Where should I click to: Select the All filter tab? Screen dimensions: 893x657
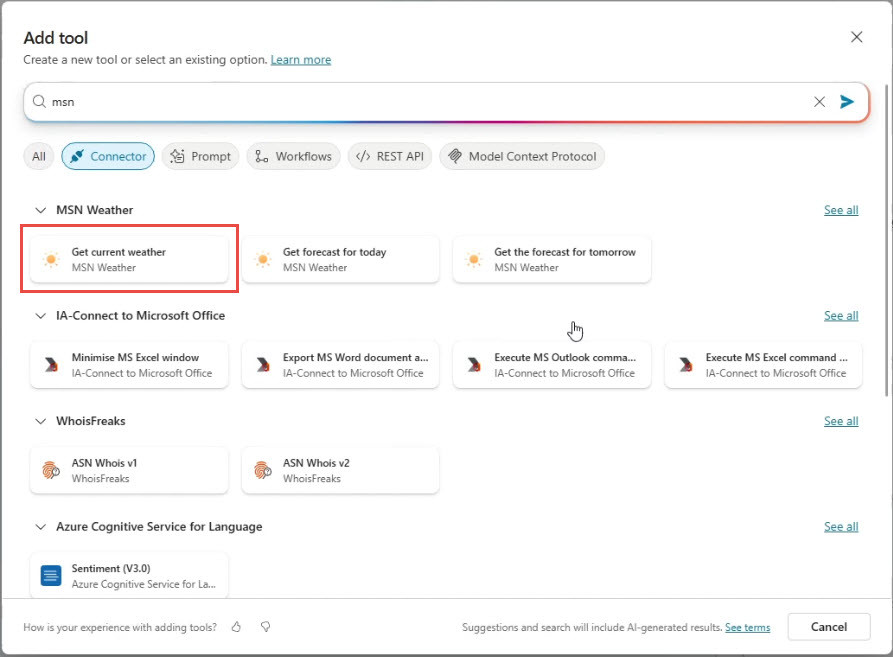tap(39, 157)
